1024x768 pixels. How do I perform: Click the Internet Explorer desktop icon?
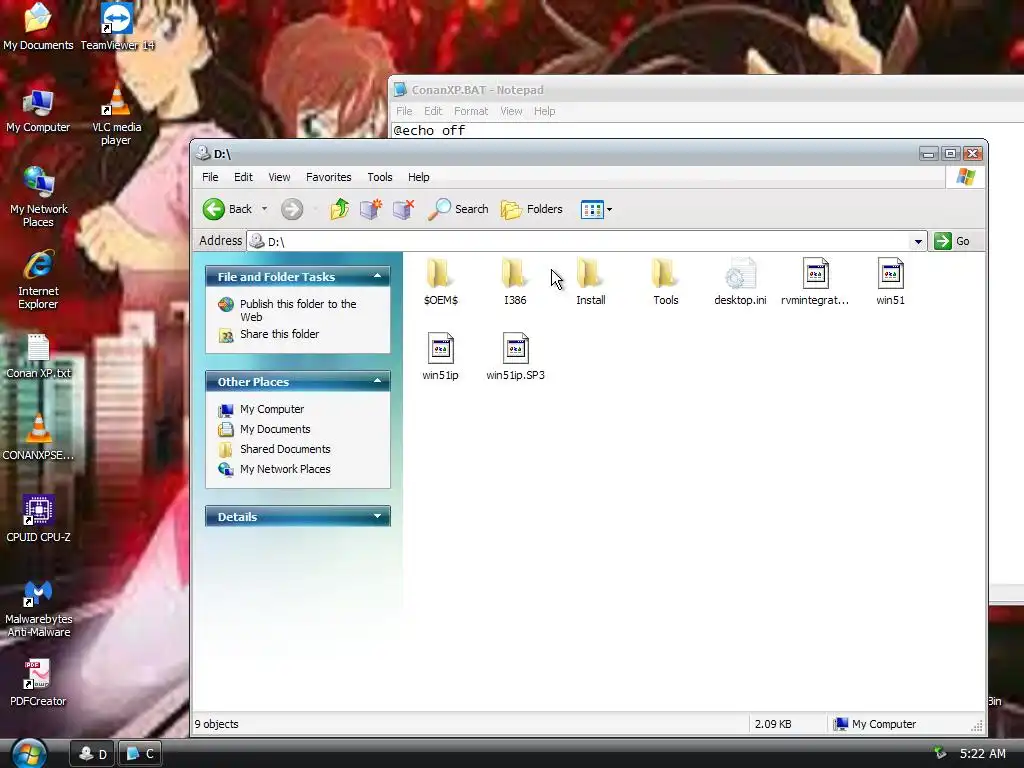pos(38,279)
